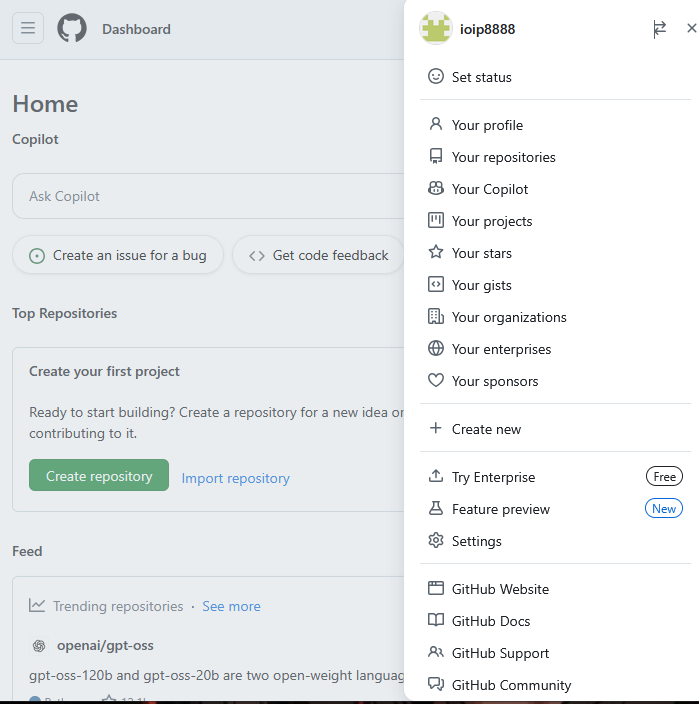Open the hamburger navigation menu
This screenshot has width=699, height=704.
pos(28,29)
